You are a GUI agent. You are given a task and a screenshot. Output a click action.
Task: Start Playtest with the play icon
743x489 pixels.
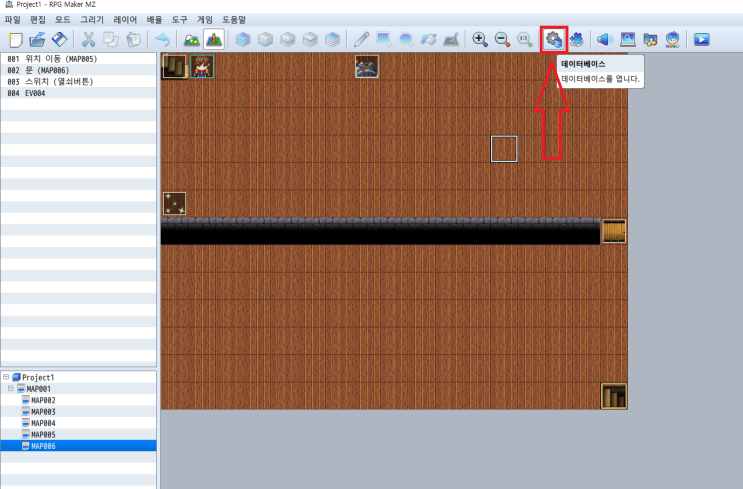(x=701, y=39)
